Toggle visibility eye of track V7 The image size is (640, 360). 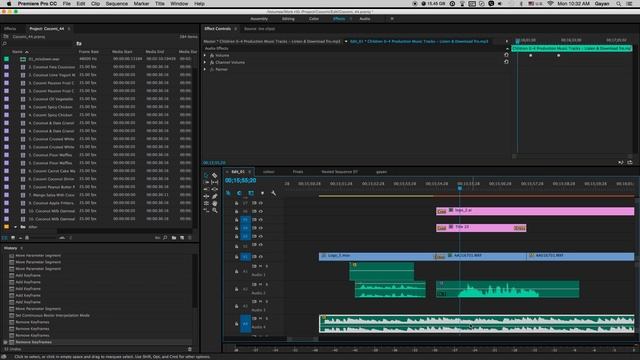[x=261, y=203]
